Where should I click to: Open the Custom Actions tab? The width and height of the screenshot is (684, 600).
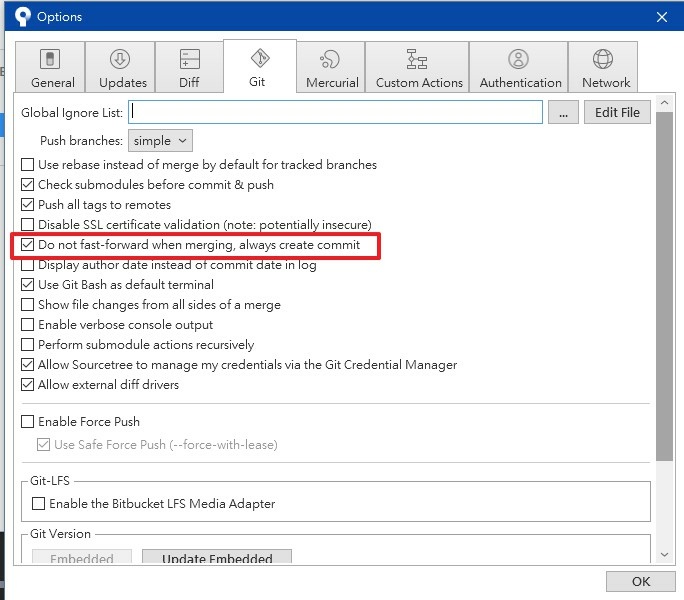pyautogui.click(x=417, y=67)
